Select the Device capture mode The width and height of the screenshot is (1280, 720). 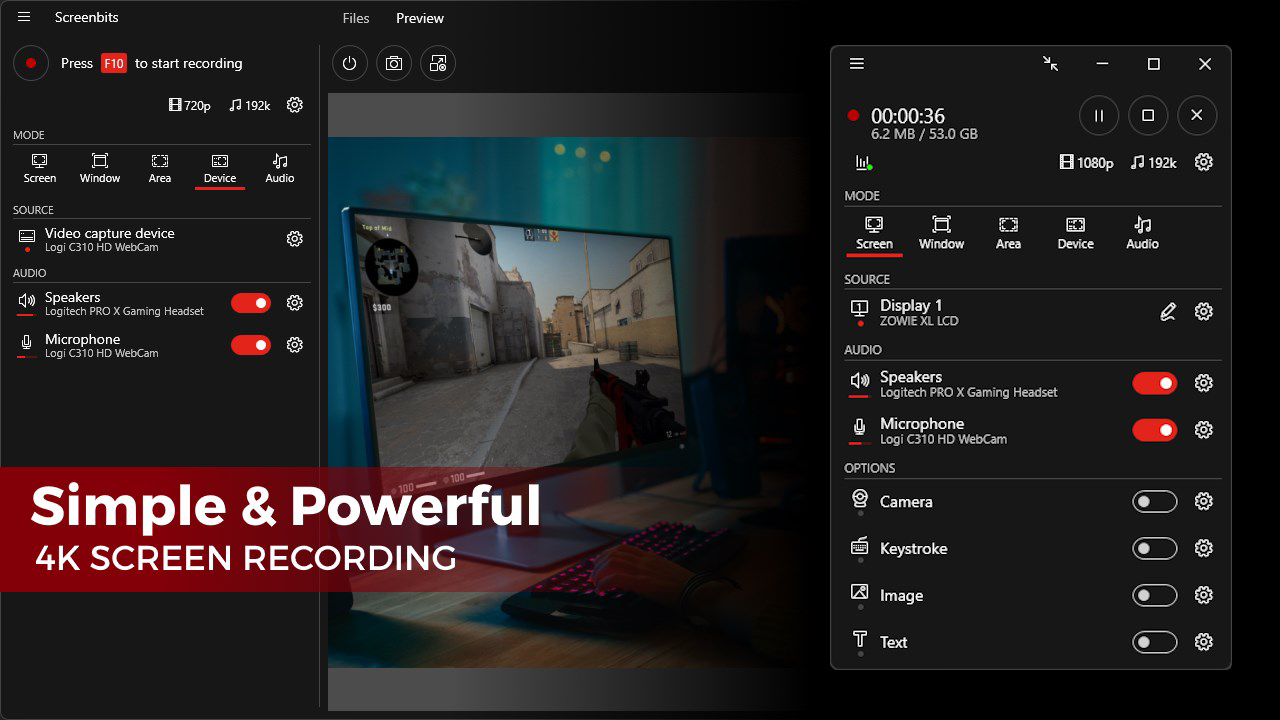pos(219,168)
